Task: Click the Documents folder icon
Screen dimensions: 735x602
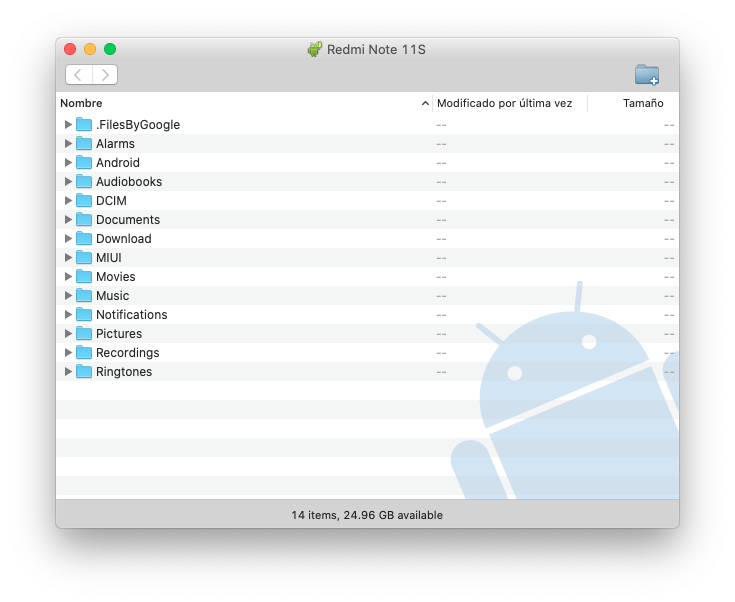Action: pyautogui.click(x=84, y=219)
